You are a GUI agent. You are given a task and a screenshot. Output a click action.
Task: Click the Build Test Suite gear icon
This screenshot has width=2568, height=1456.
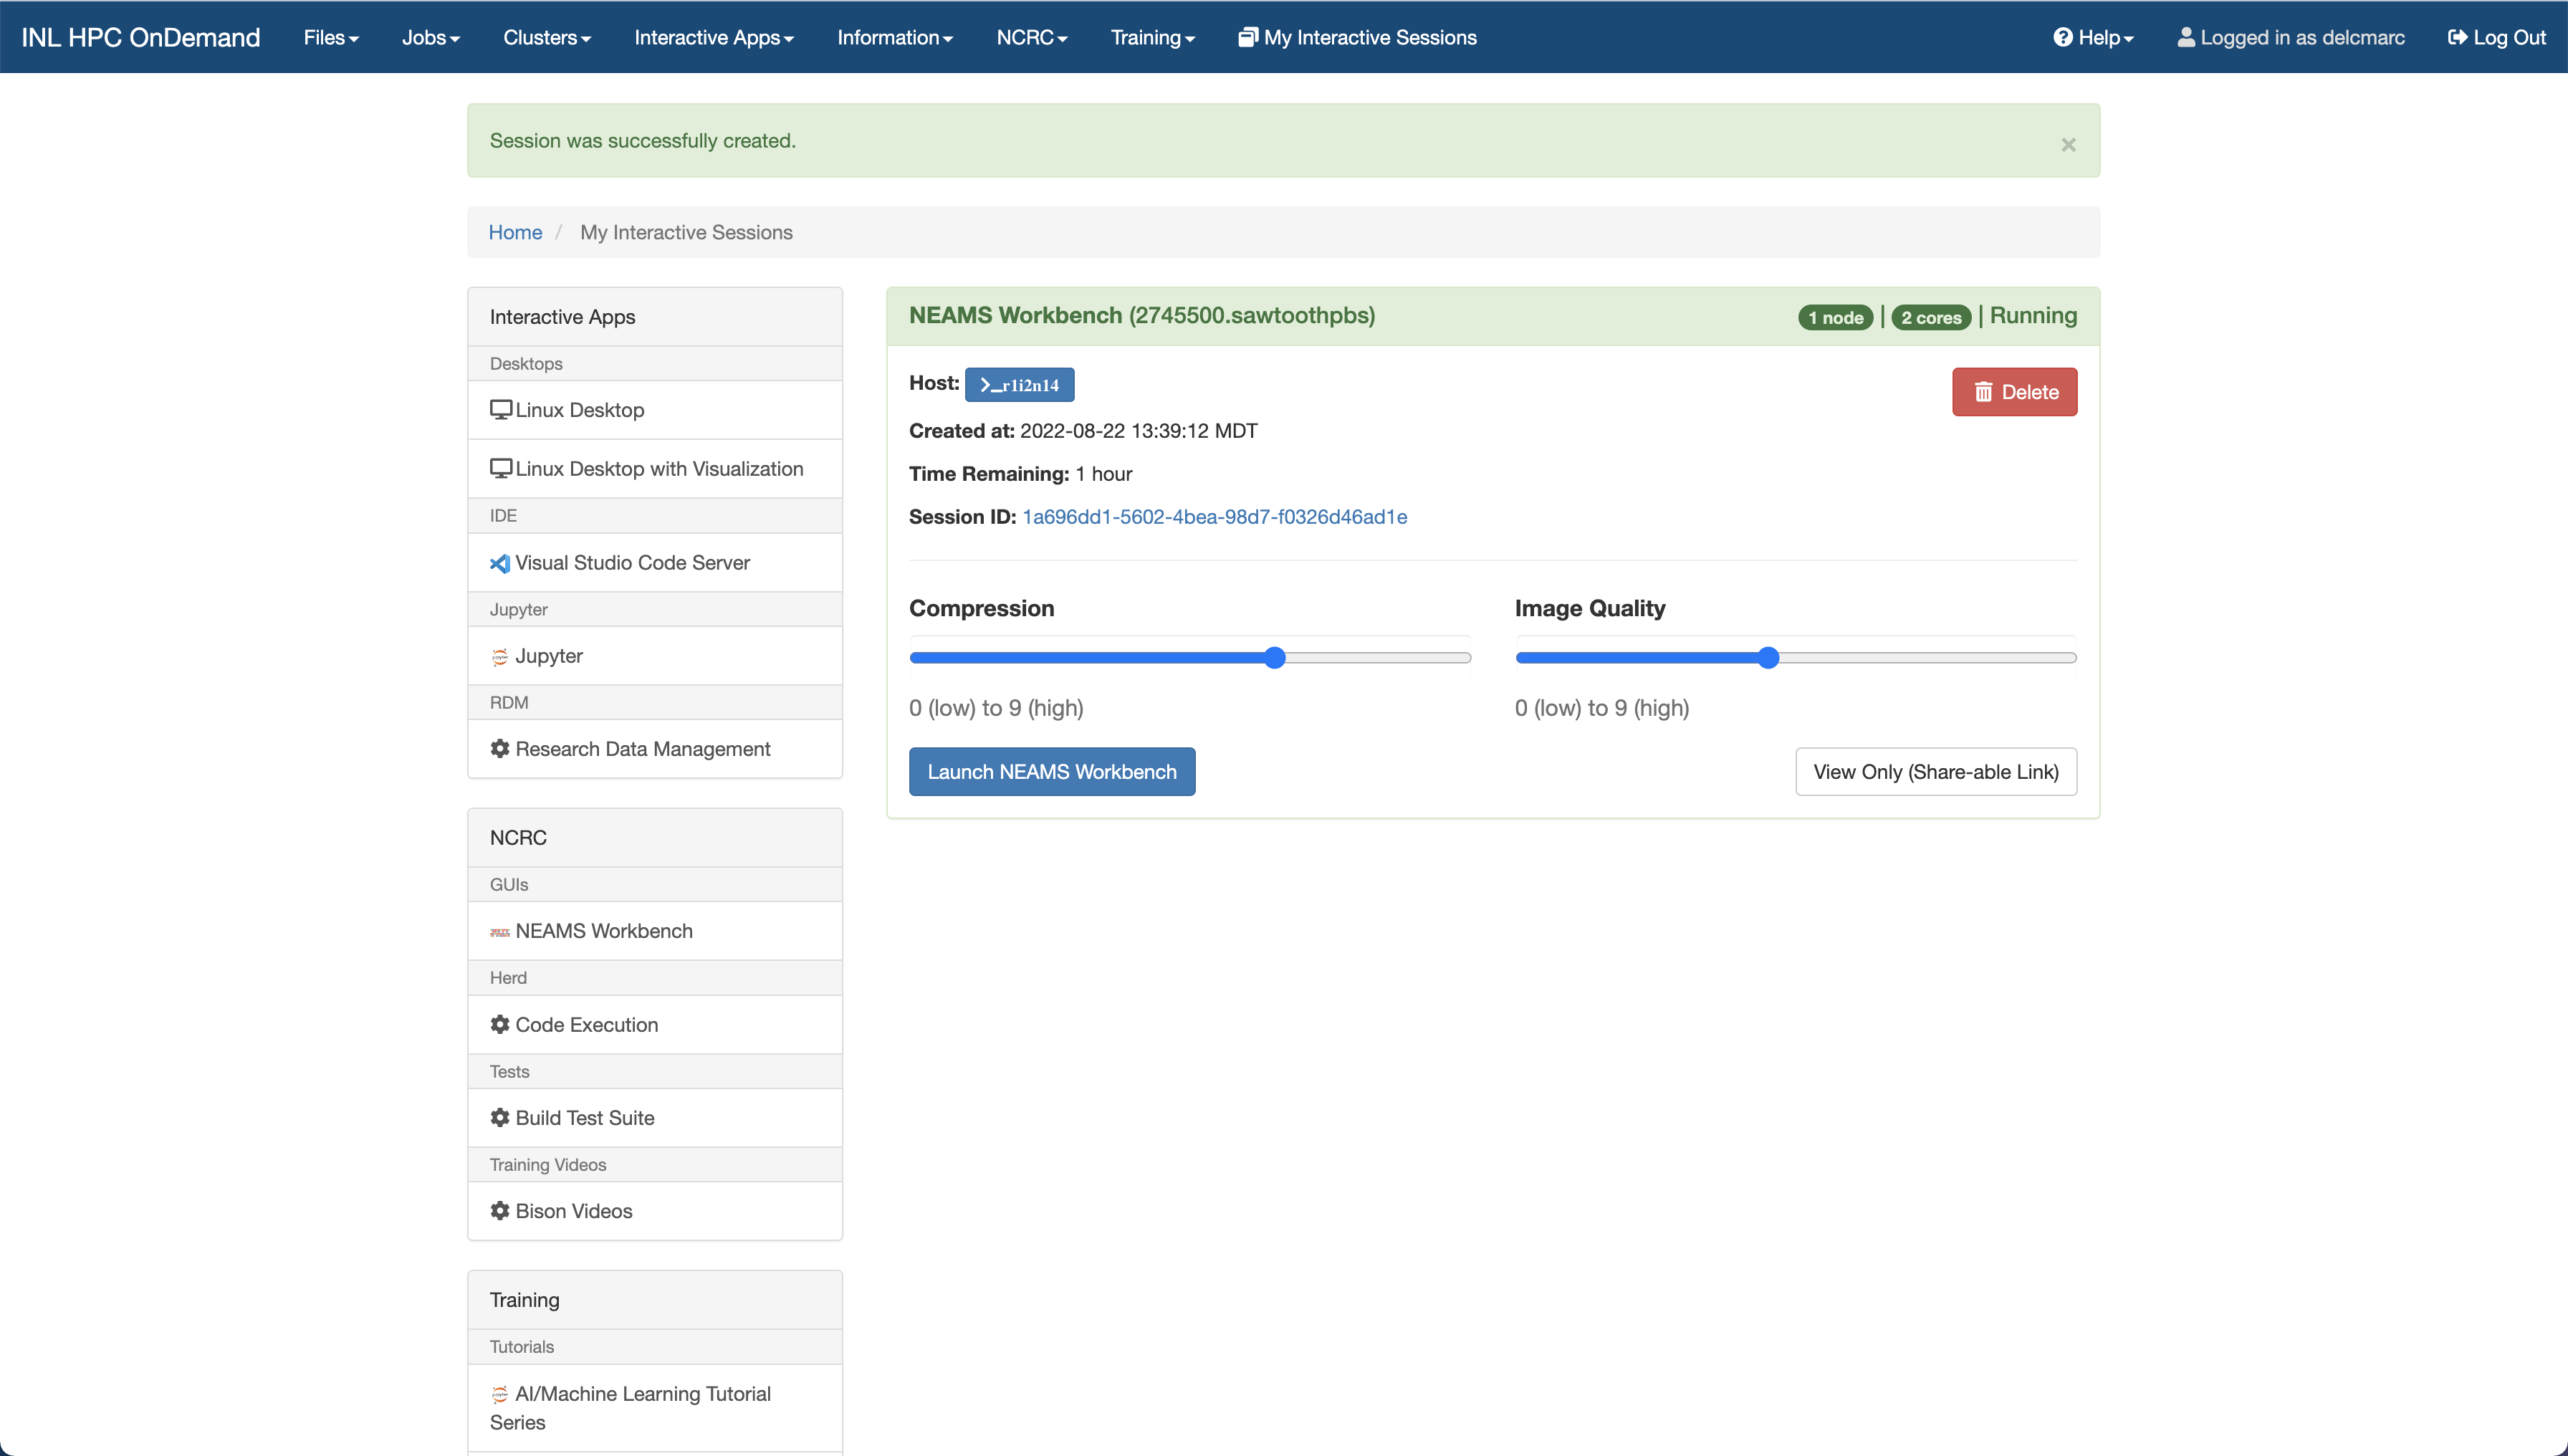point(500,1118)
